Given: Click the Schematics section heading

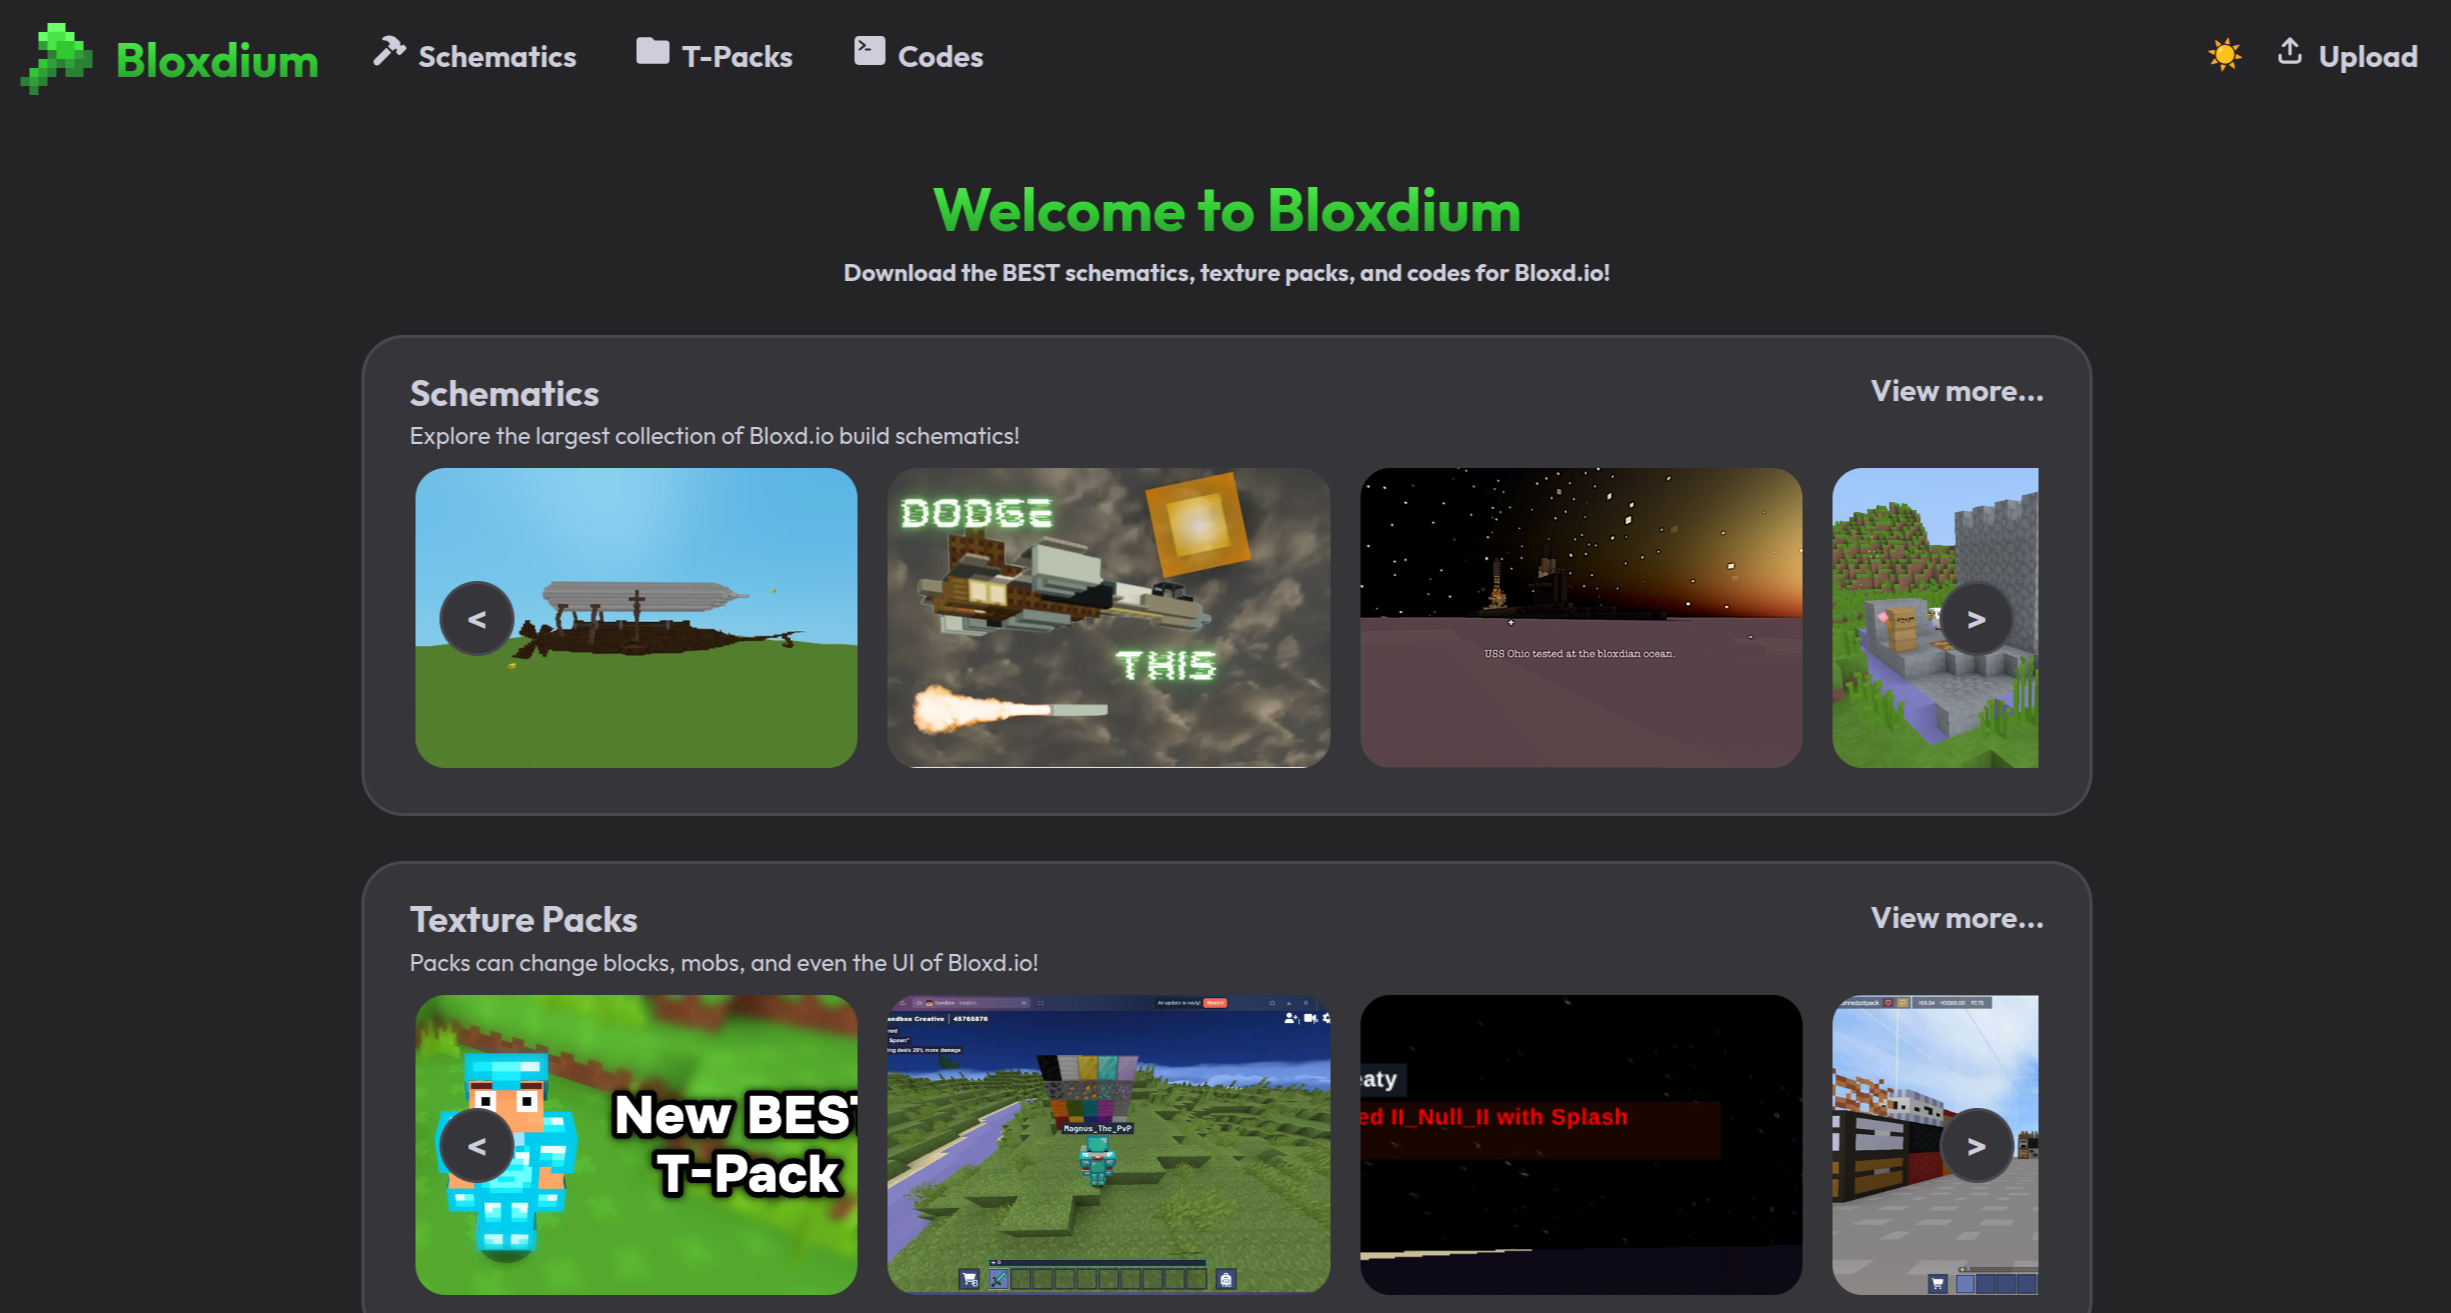Looking at the screenshot, I should pyautogui.click(x=504, y=393).
